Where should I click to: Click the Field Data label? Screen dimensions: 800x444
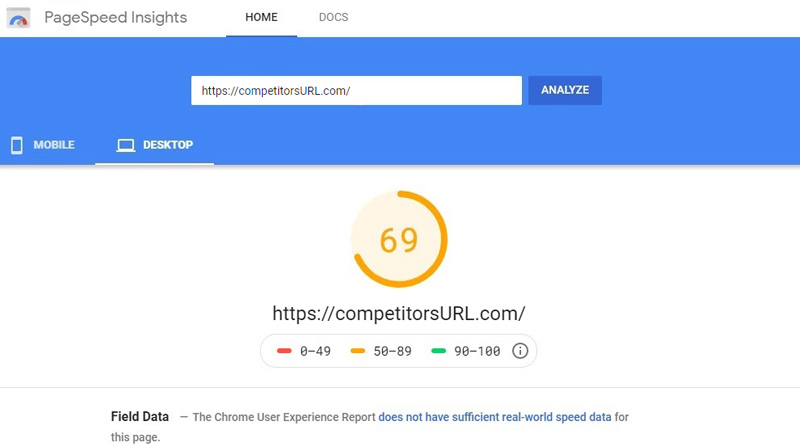[140, 416]
